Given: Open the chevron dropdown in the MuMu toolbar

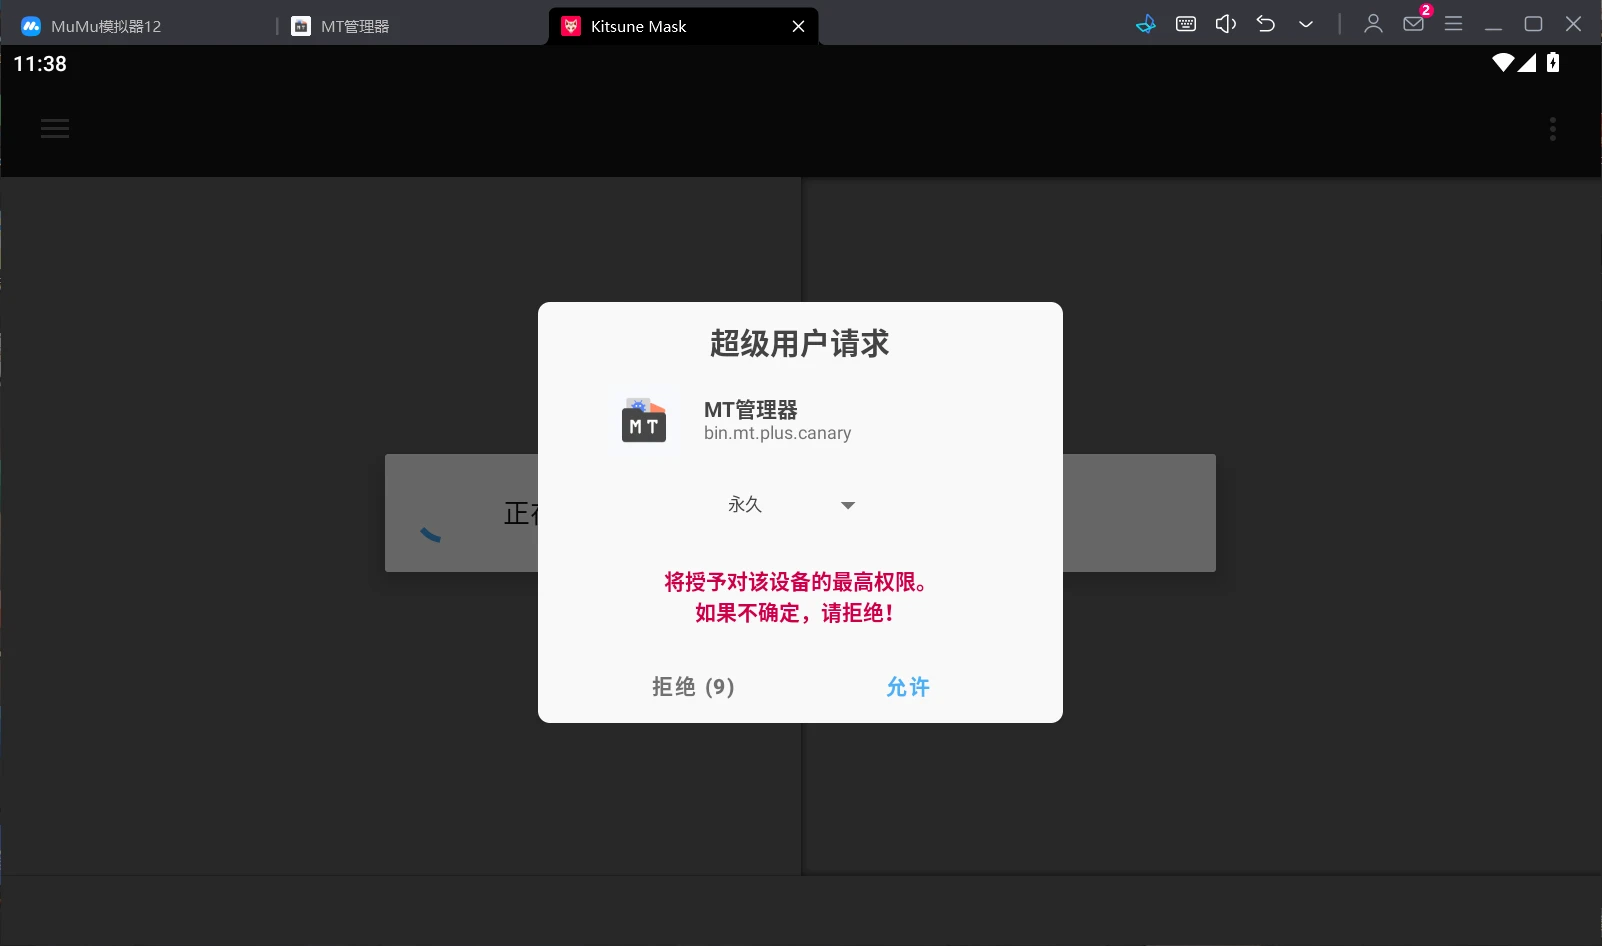Looking at the screenshot, I should [1305, 23].
